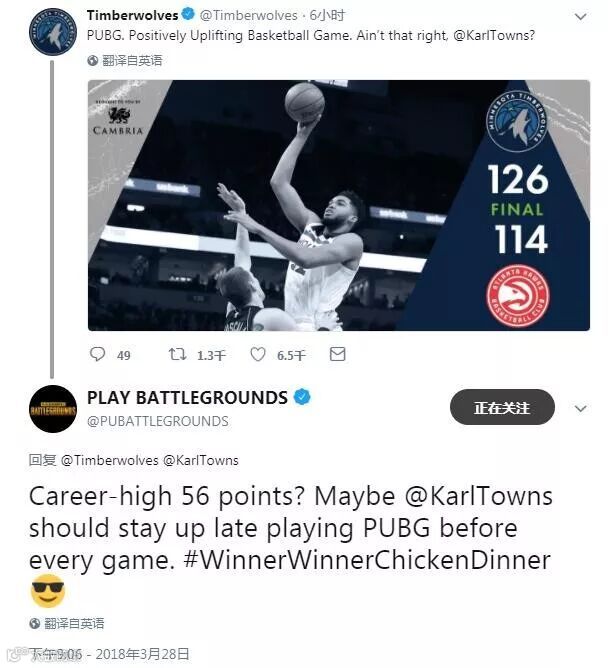Click the @PUBATTLEGROUNDS handle
608x668 pixels.
[x=158, y=421]
